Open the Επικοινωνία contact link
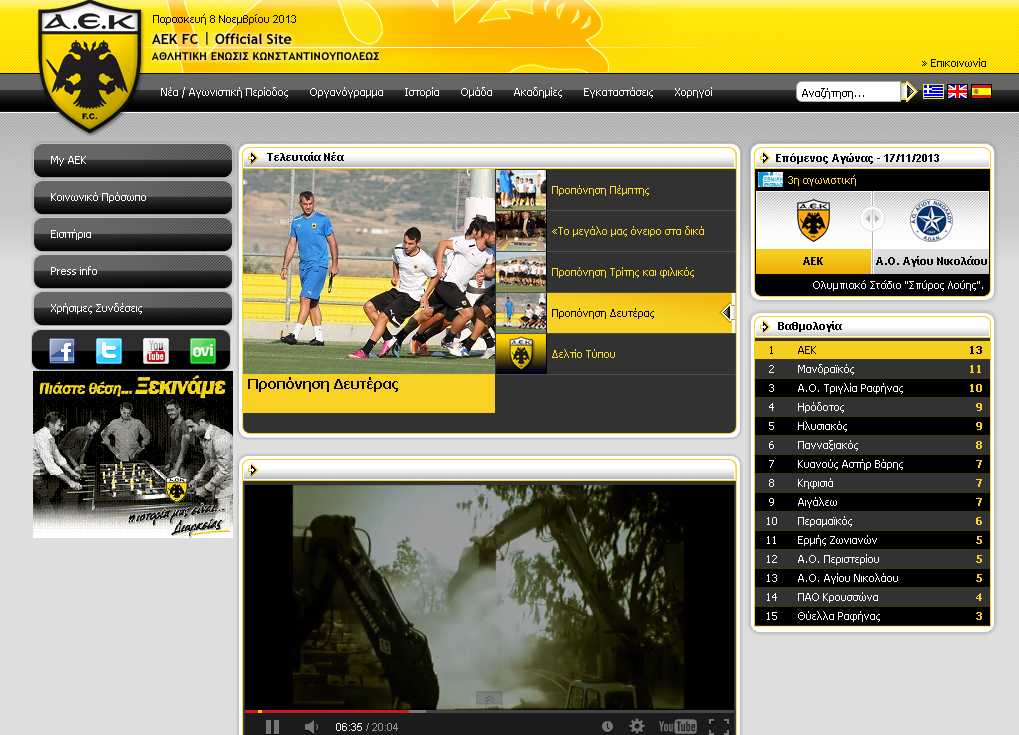 click(x=954, y=63)
